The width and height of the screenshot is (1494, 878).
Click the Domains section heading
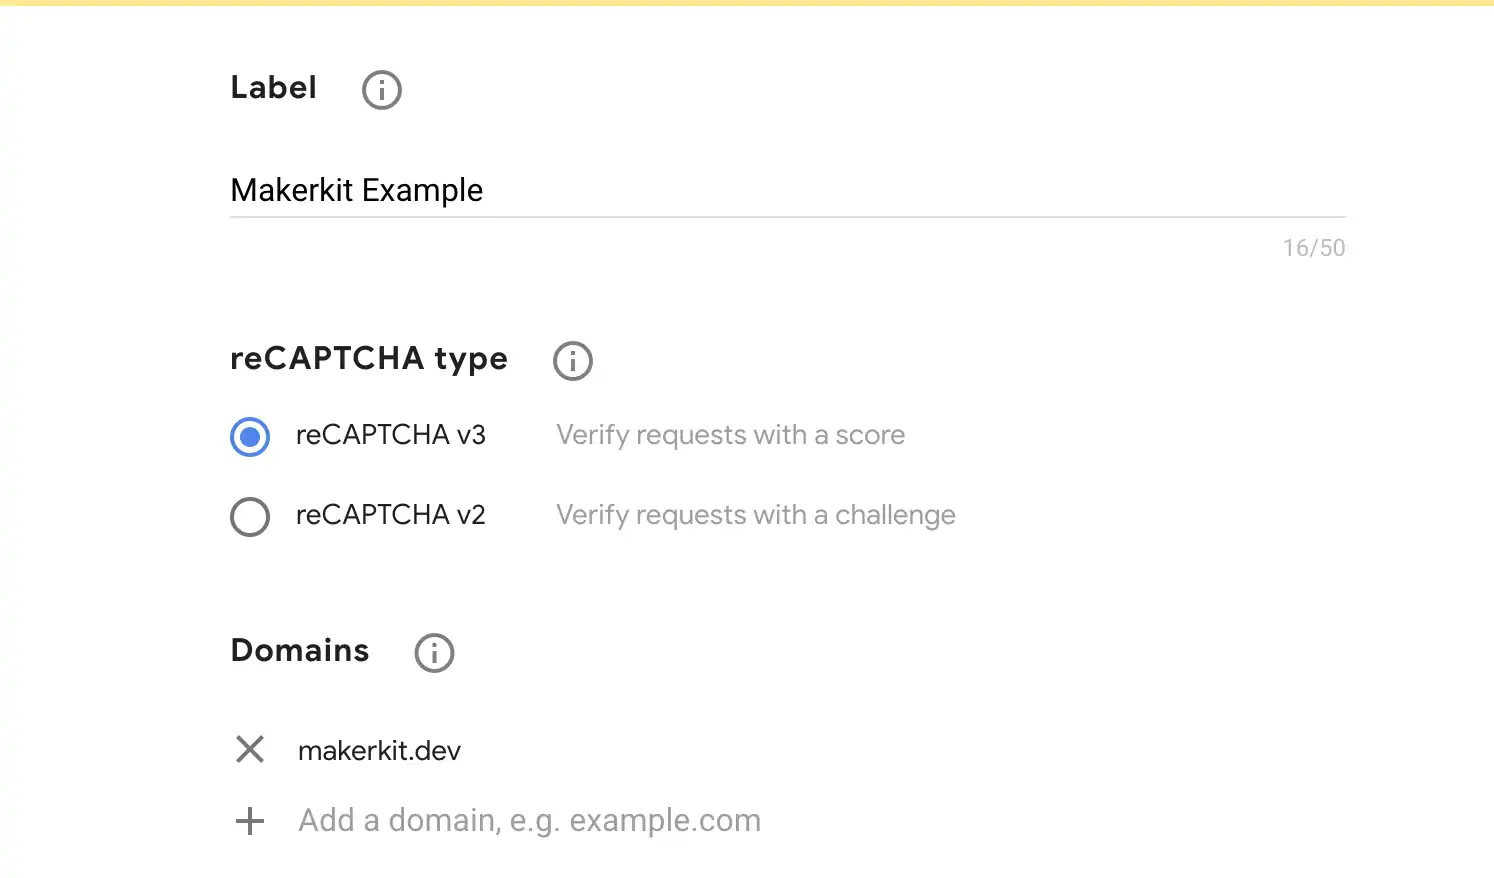click(300, 651)
